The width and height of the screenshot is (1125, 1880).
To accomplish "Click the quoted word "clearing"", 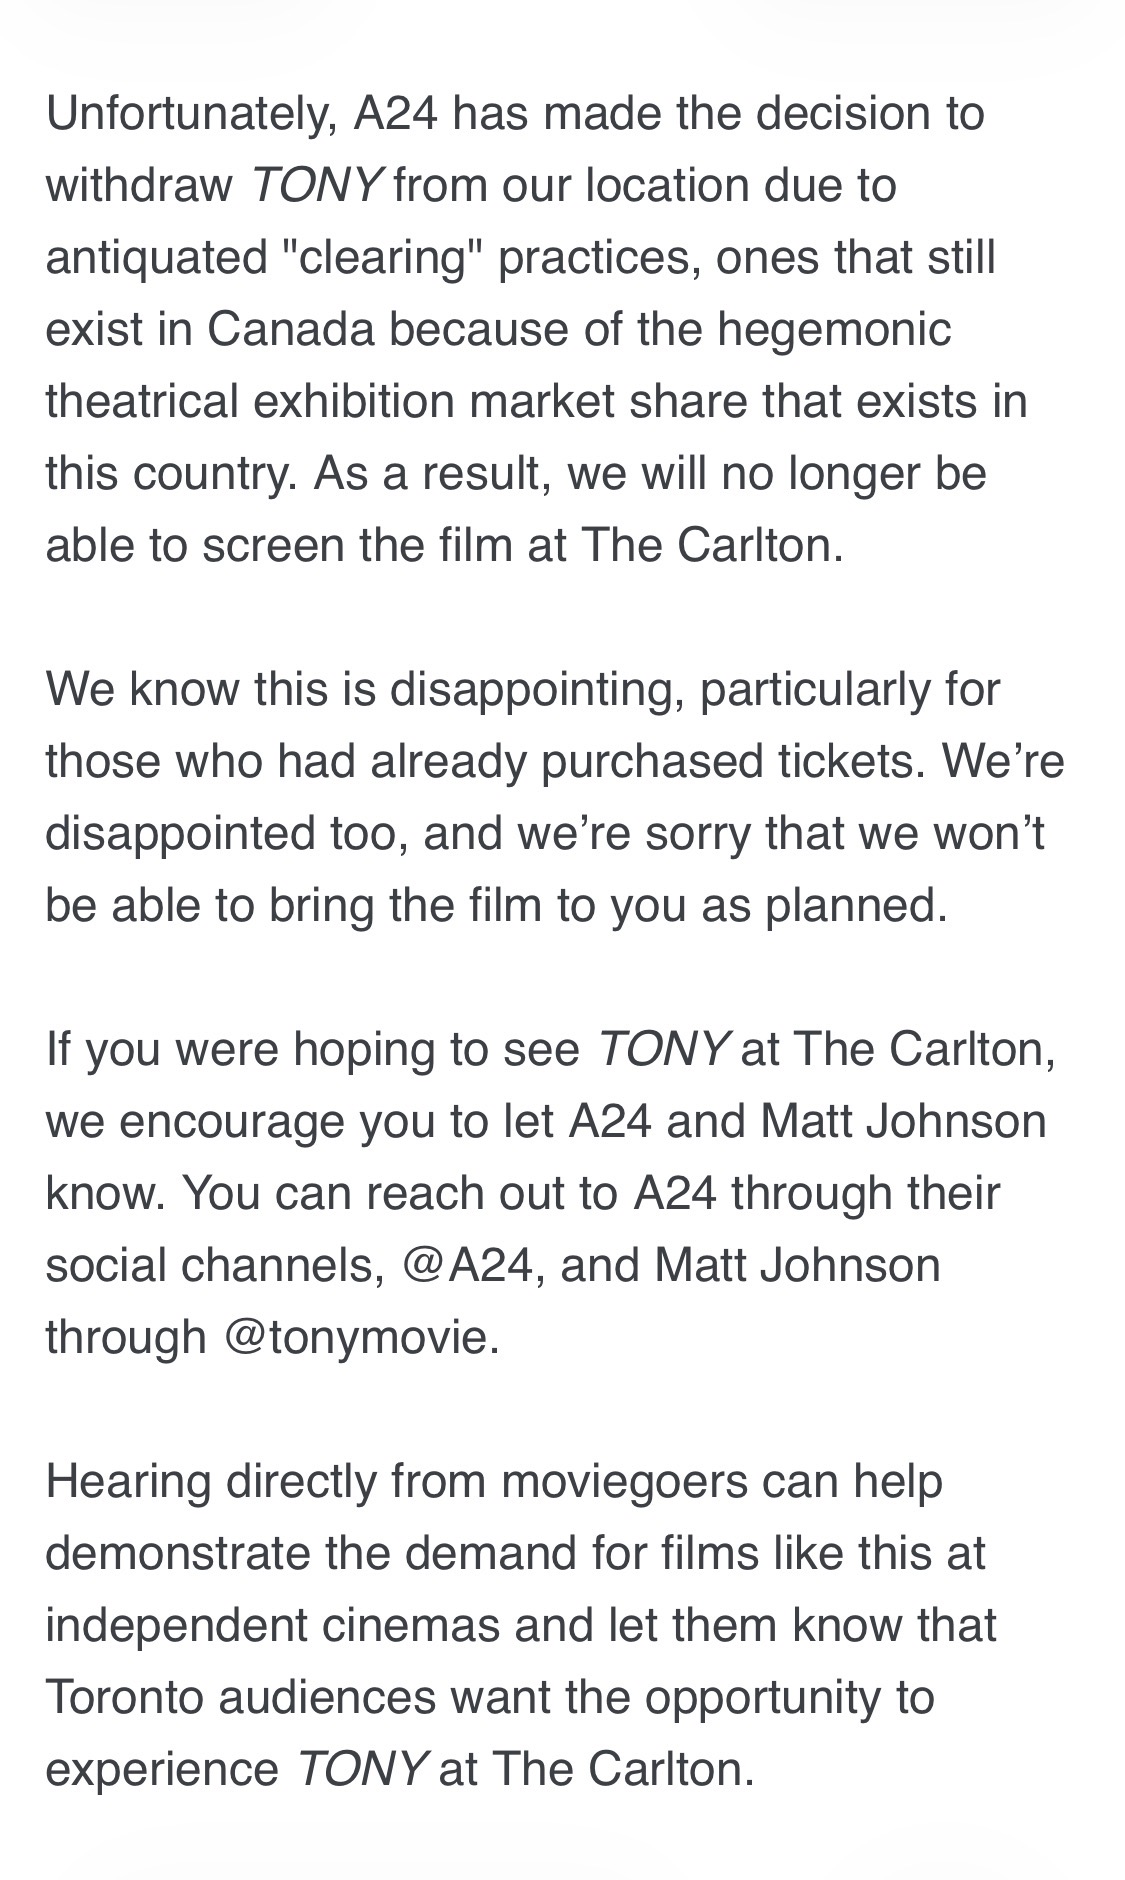I will click(x=377, y=258).
